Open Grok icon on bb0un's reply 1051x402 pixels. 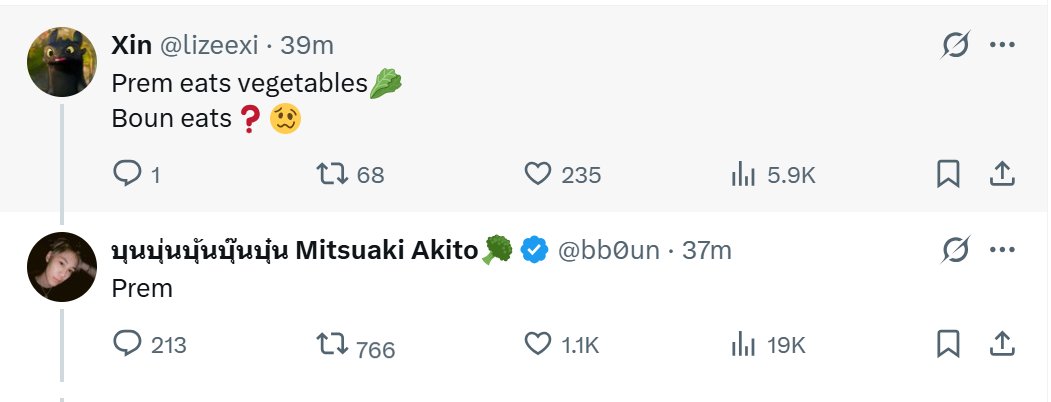pos(954,250)
